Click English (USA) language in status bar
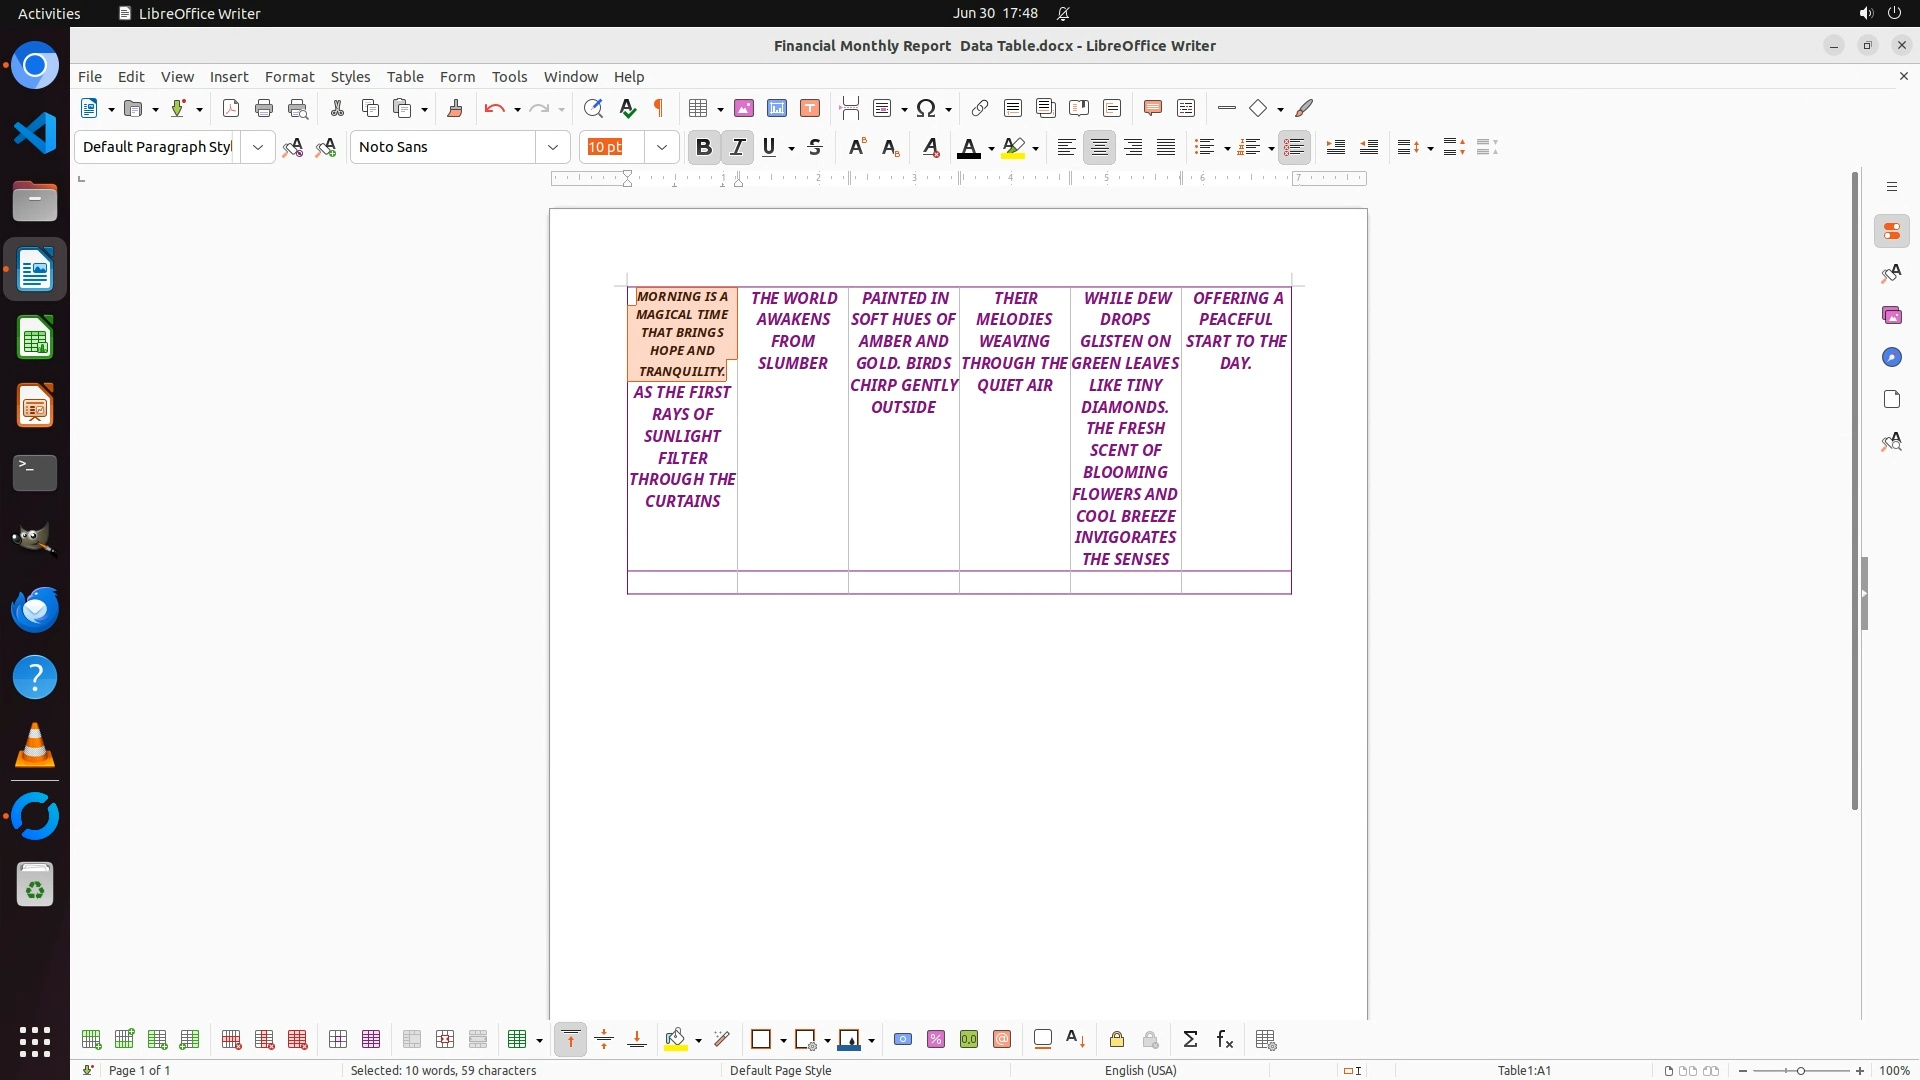Screen dimensions: 1920x1080 click(x=1140, y=1070)
